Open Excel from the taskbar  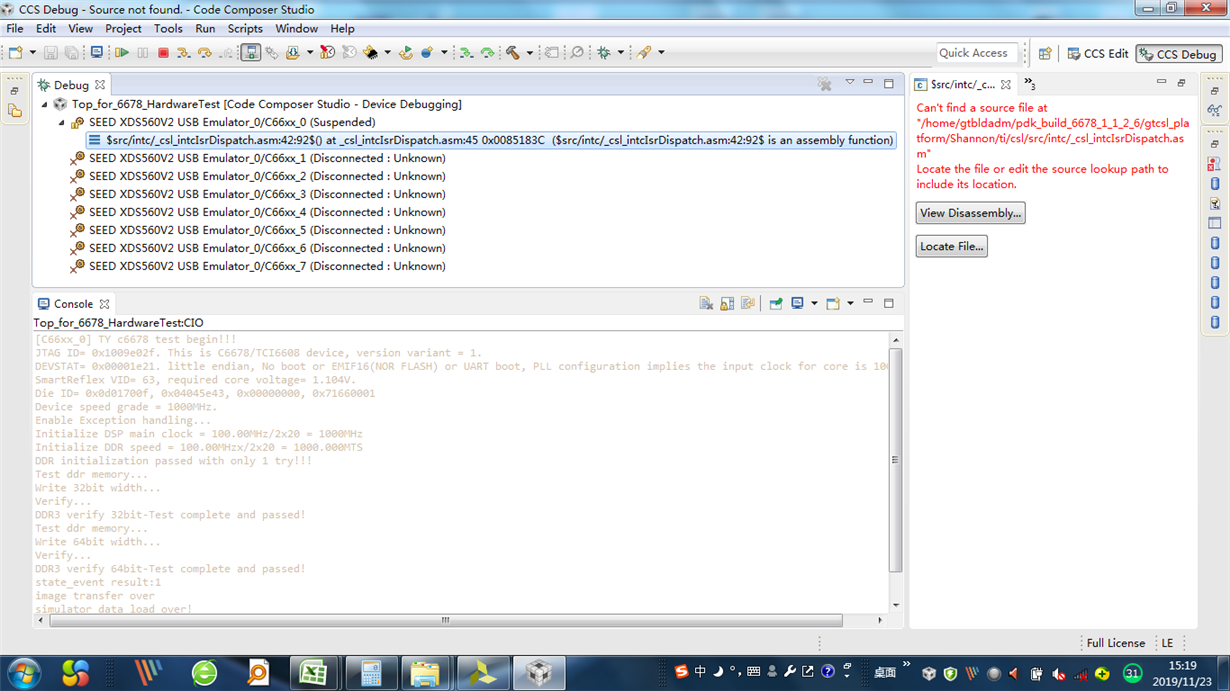pos(313,673)
